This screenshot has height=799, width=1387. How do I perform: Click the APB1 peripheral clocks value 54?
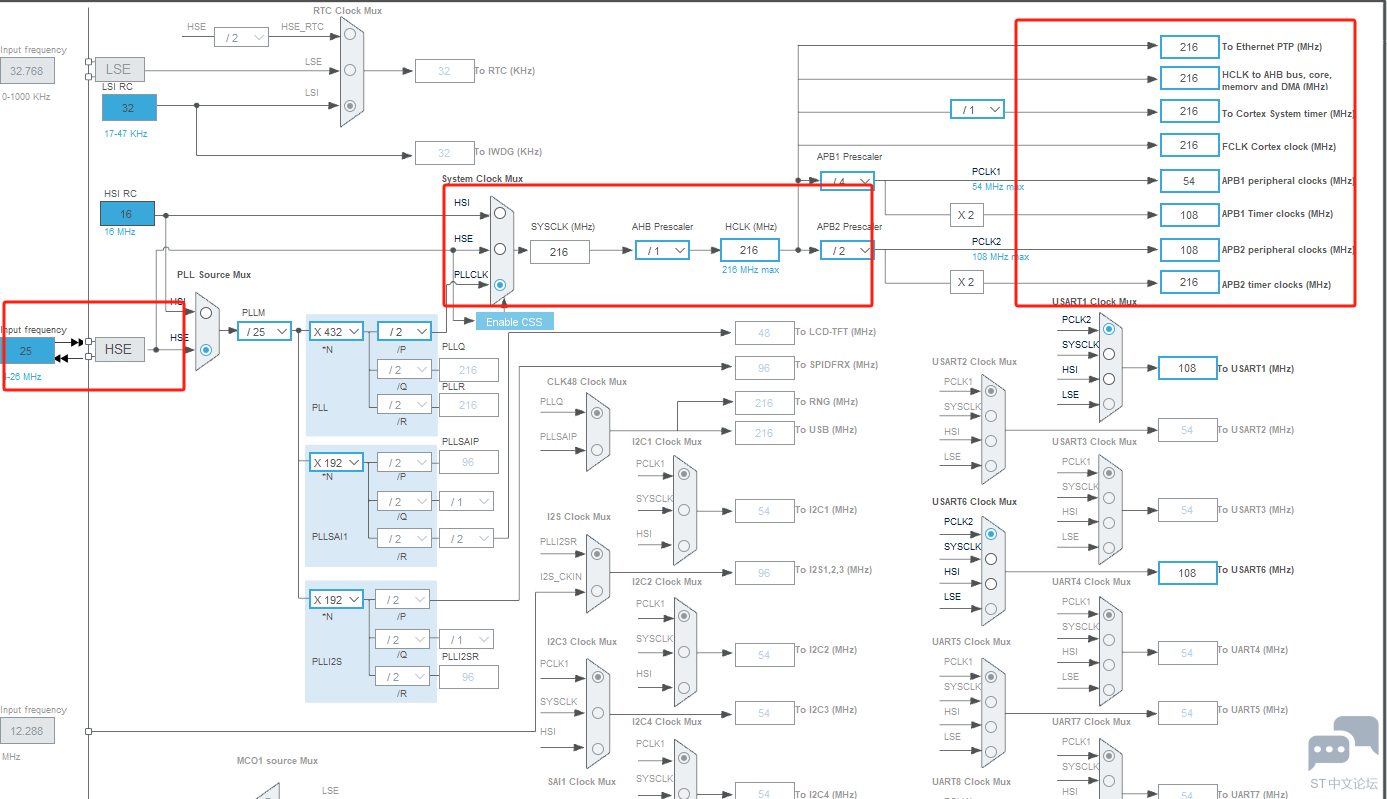coord(1189,181)
